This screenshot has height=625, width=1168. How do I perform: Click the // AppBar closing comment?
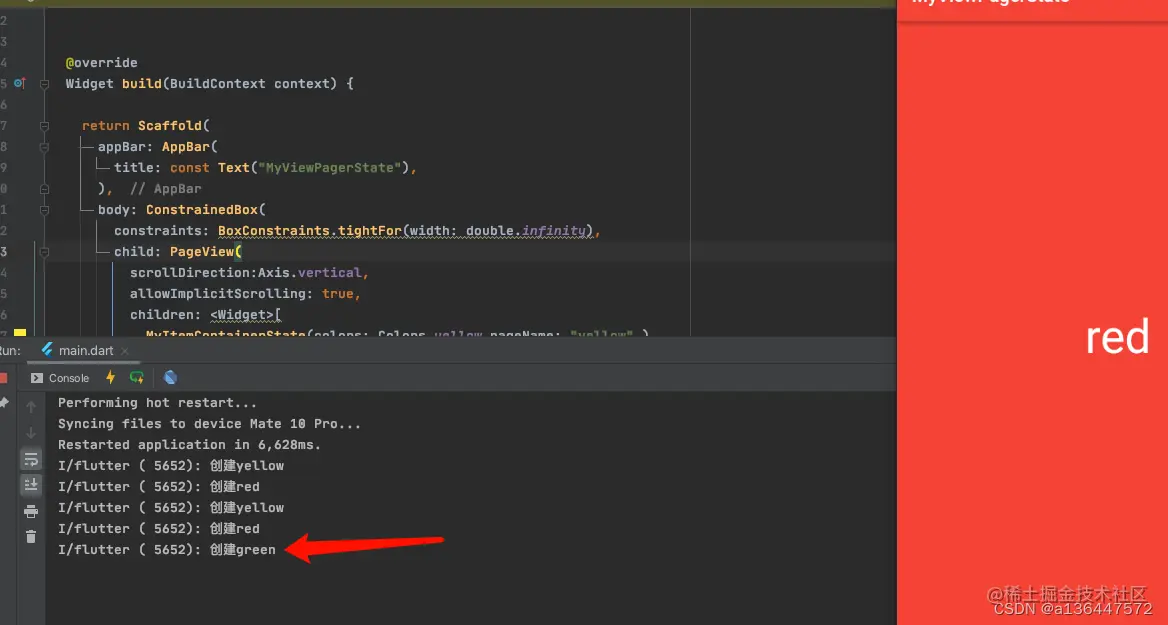(165, 188)
